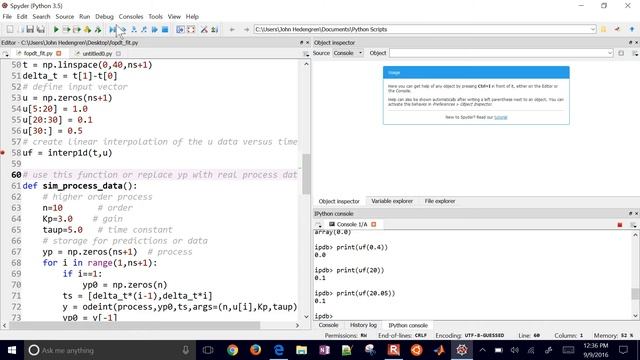
Task: Open the Source Console dropdown
Action: pos(348,53)
